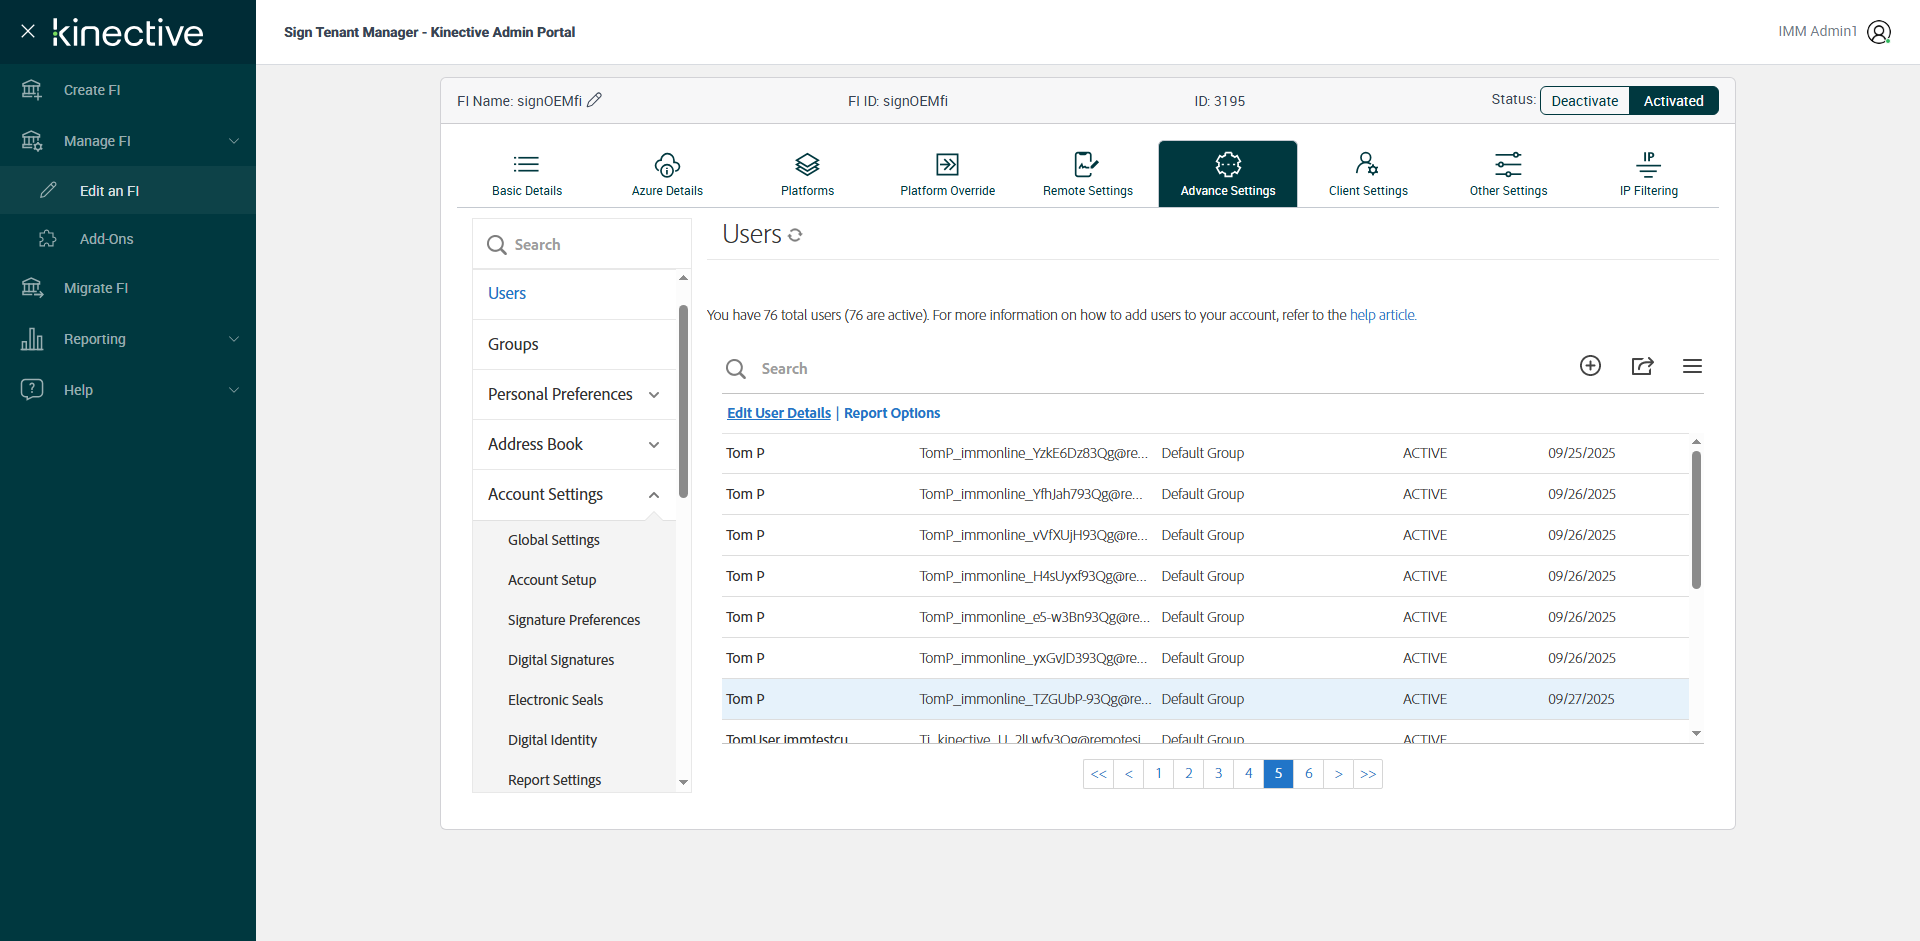Image resolution: width=1920 pixels, height=941 pixels.
Task: Click the export users share icon
Action: (x=1642, y=366)
